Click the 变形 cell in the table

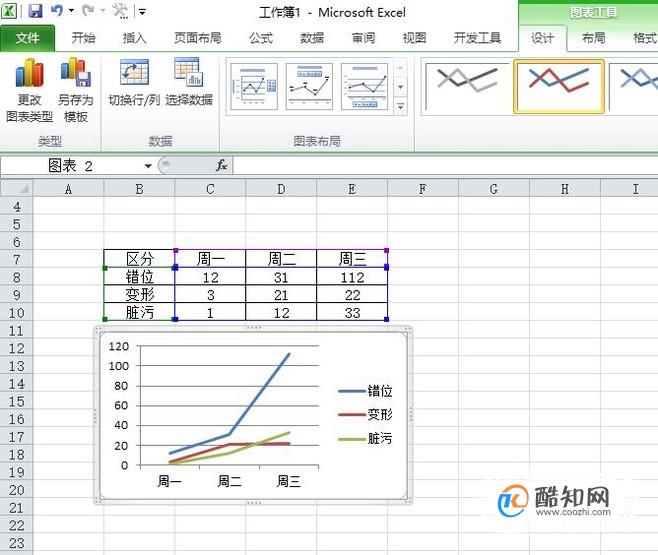[x=139, y=294]
